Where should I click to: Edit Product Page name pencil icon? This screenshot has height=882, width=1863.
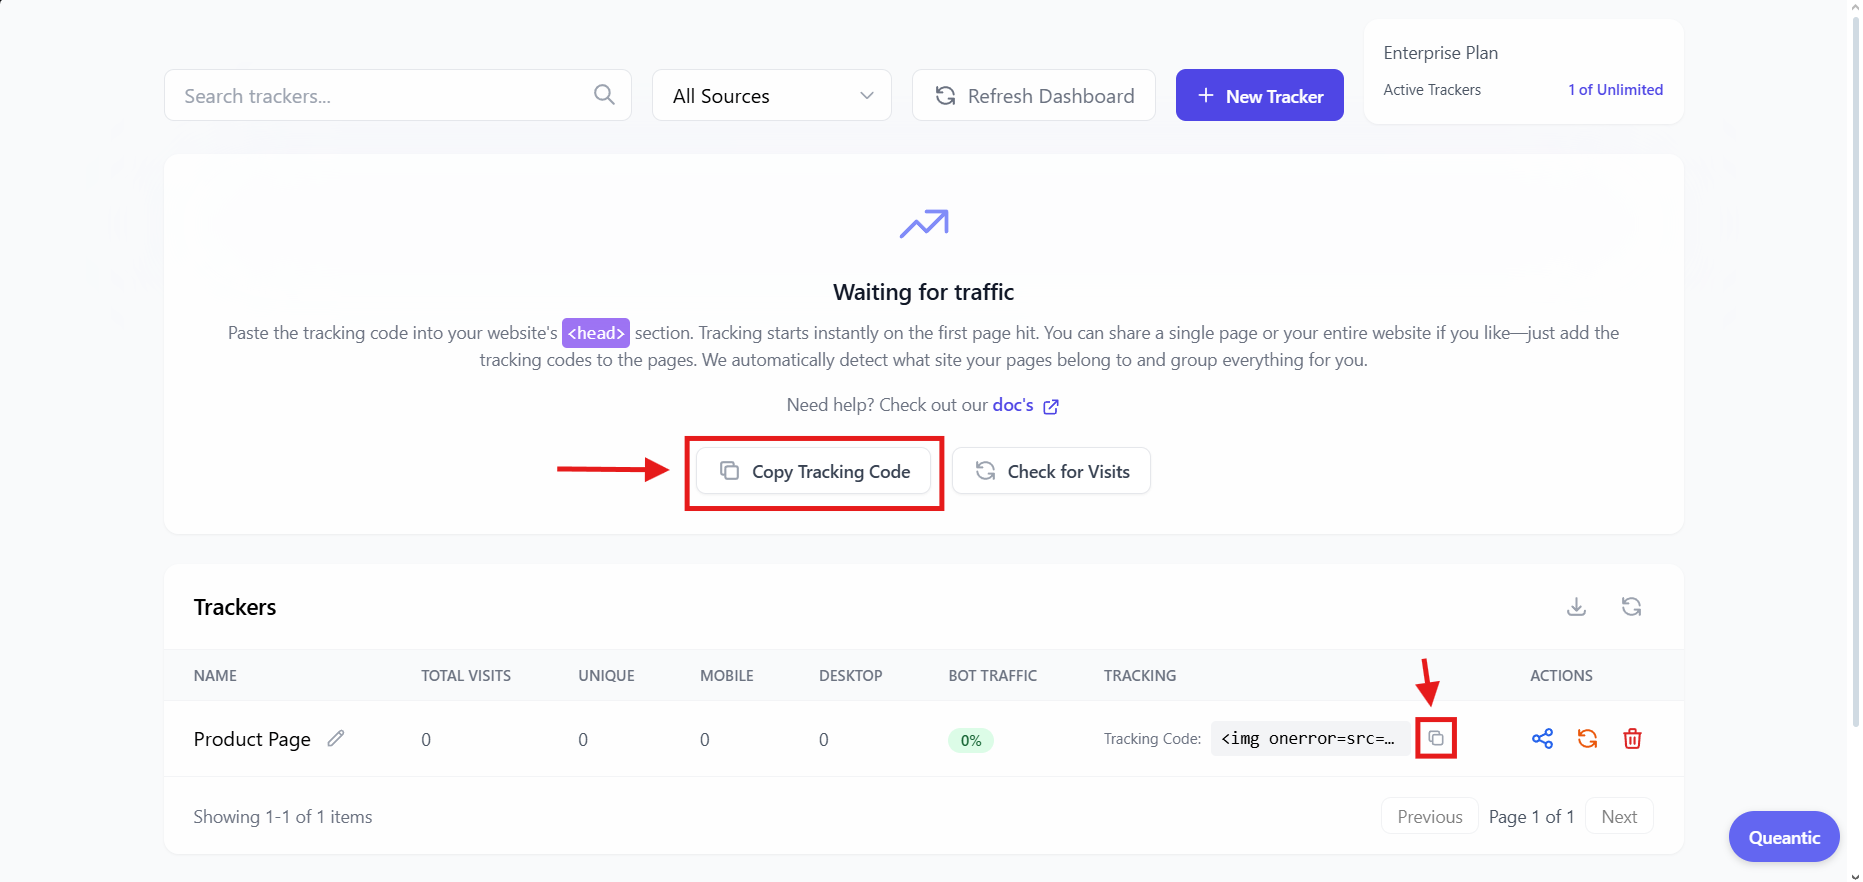[336, 738]
